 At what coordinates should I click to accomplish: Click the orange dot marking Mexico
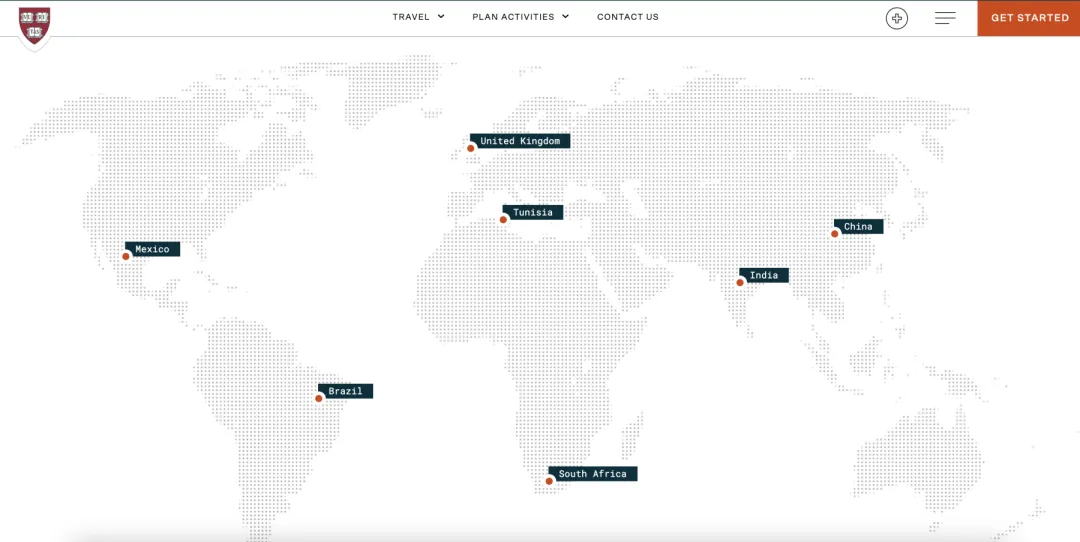pos(126,257)
